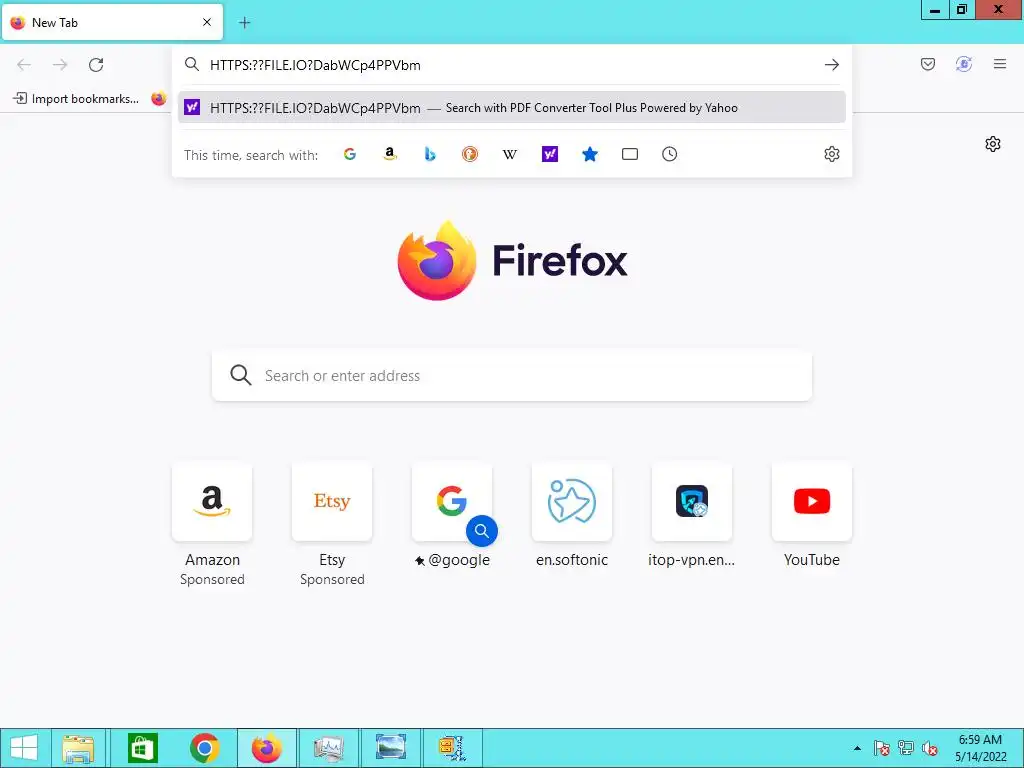This screenshot has height=768, width=1024.
Task: Open the Windows Start button
Action: click(24, 748)
